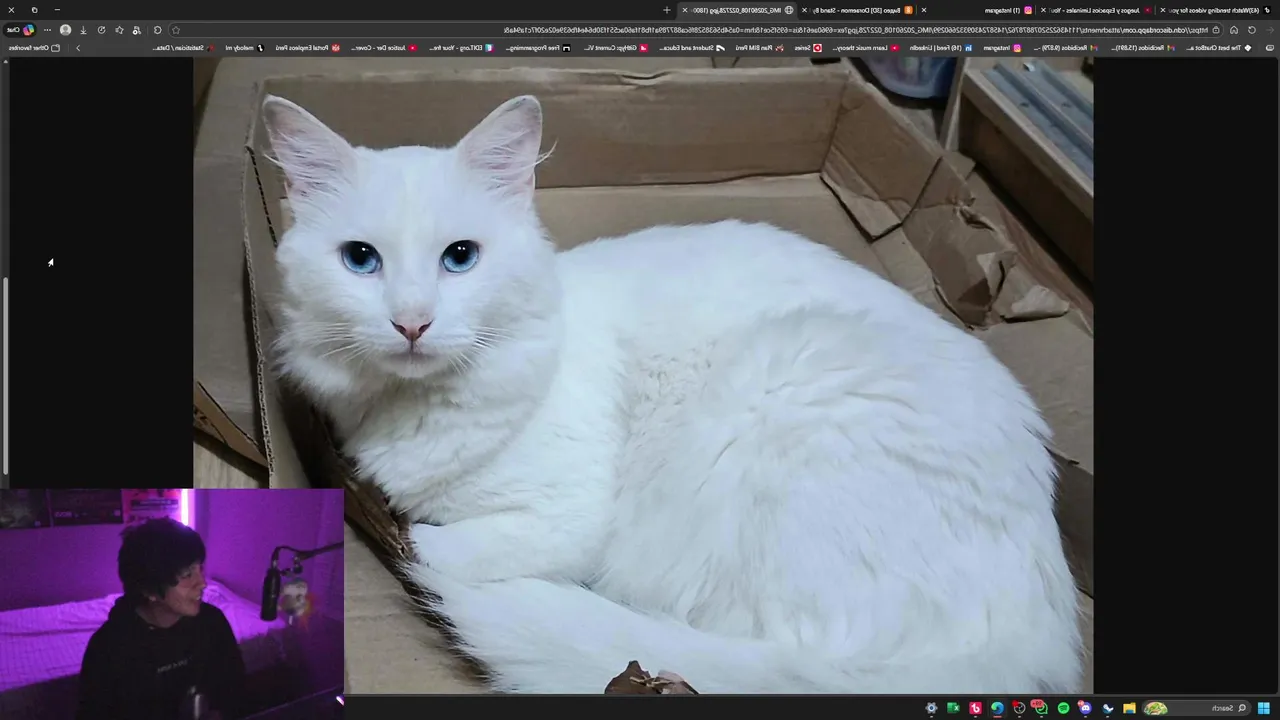Open Excel from the taskbar
This screenshot has width=1280, height=720.
point(953,708)
